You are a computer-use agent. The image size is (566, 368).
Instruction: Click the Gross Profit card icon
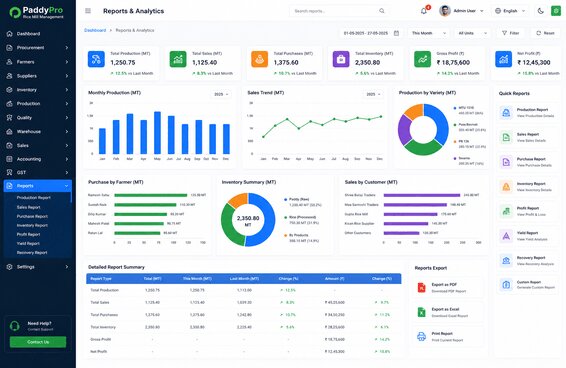pyautogui.click(x=422, y=59)
